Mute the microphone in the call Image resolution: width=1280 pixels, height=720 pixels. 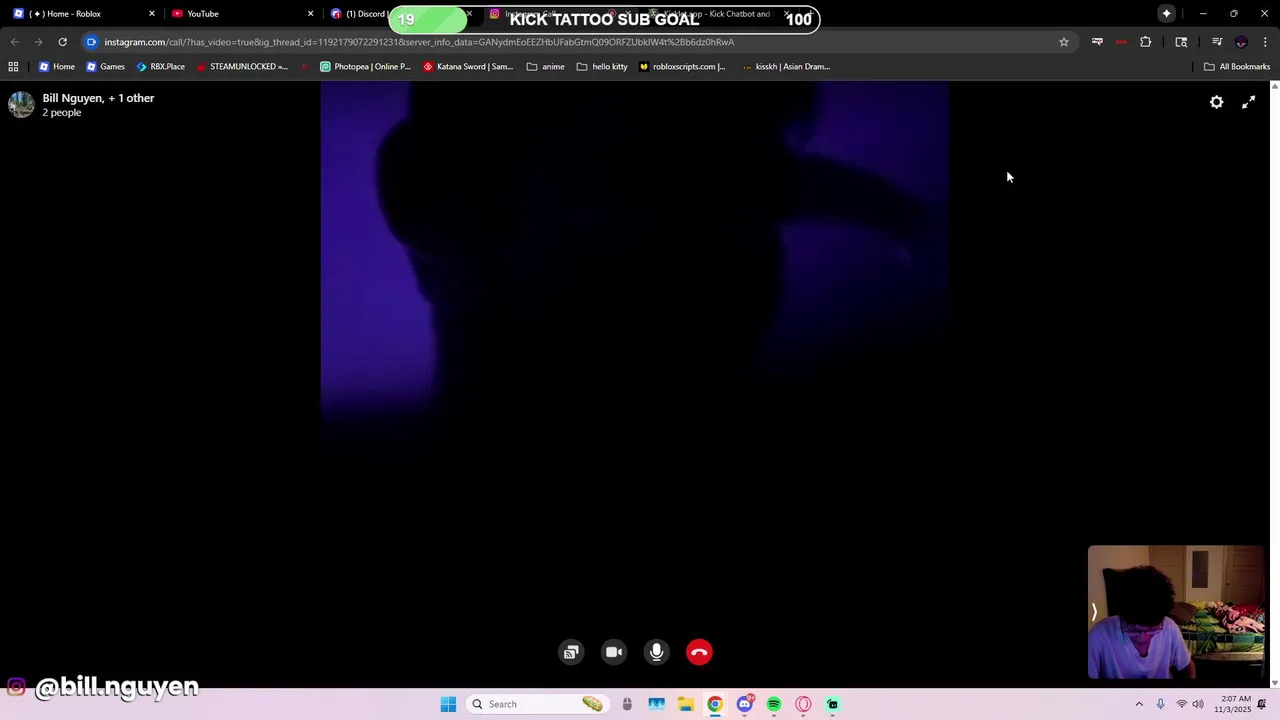tap(656, 652)
